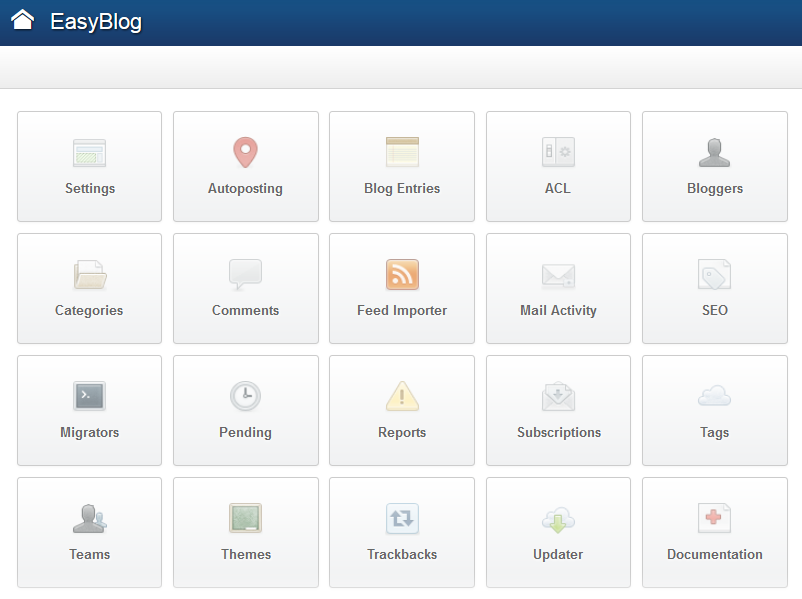Click the Pending clock icon
Image resolution: width=802 pixels, height=599 pixels.
[246, 396]
